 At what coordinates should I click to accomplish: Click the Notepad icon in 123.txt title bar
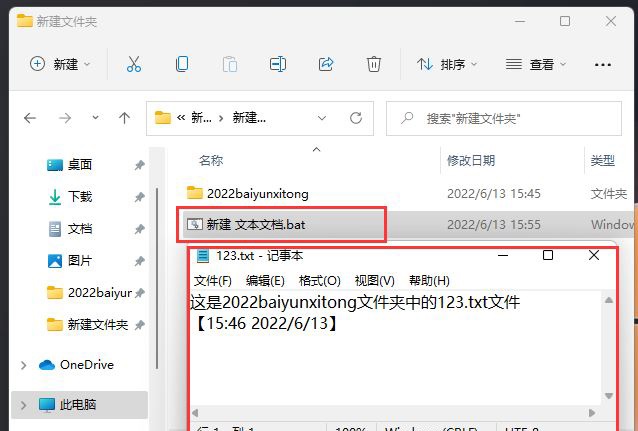tap(203, 256)
